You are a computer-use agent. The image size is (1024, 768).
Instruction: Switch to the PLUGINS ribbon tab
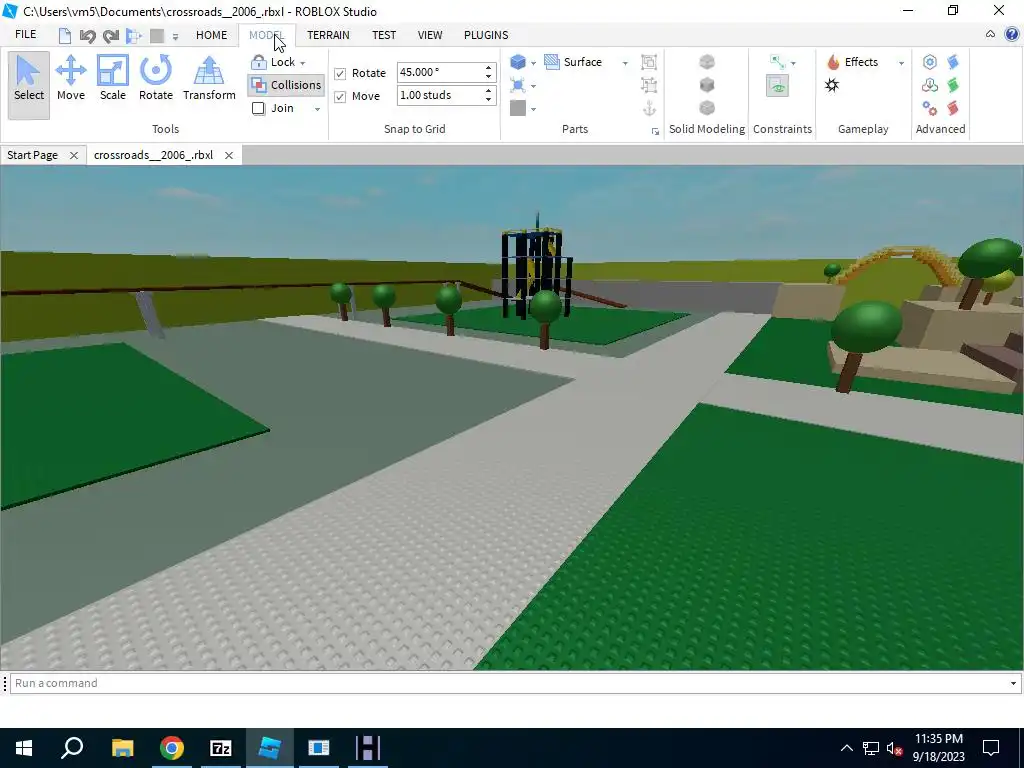(x=486, y=35)
